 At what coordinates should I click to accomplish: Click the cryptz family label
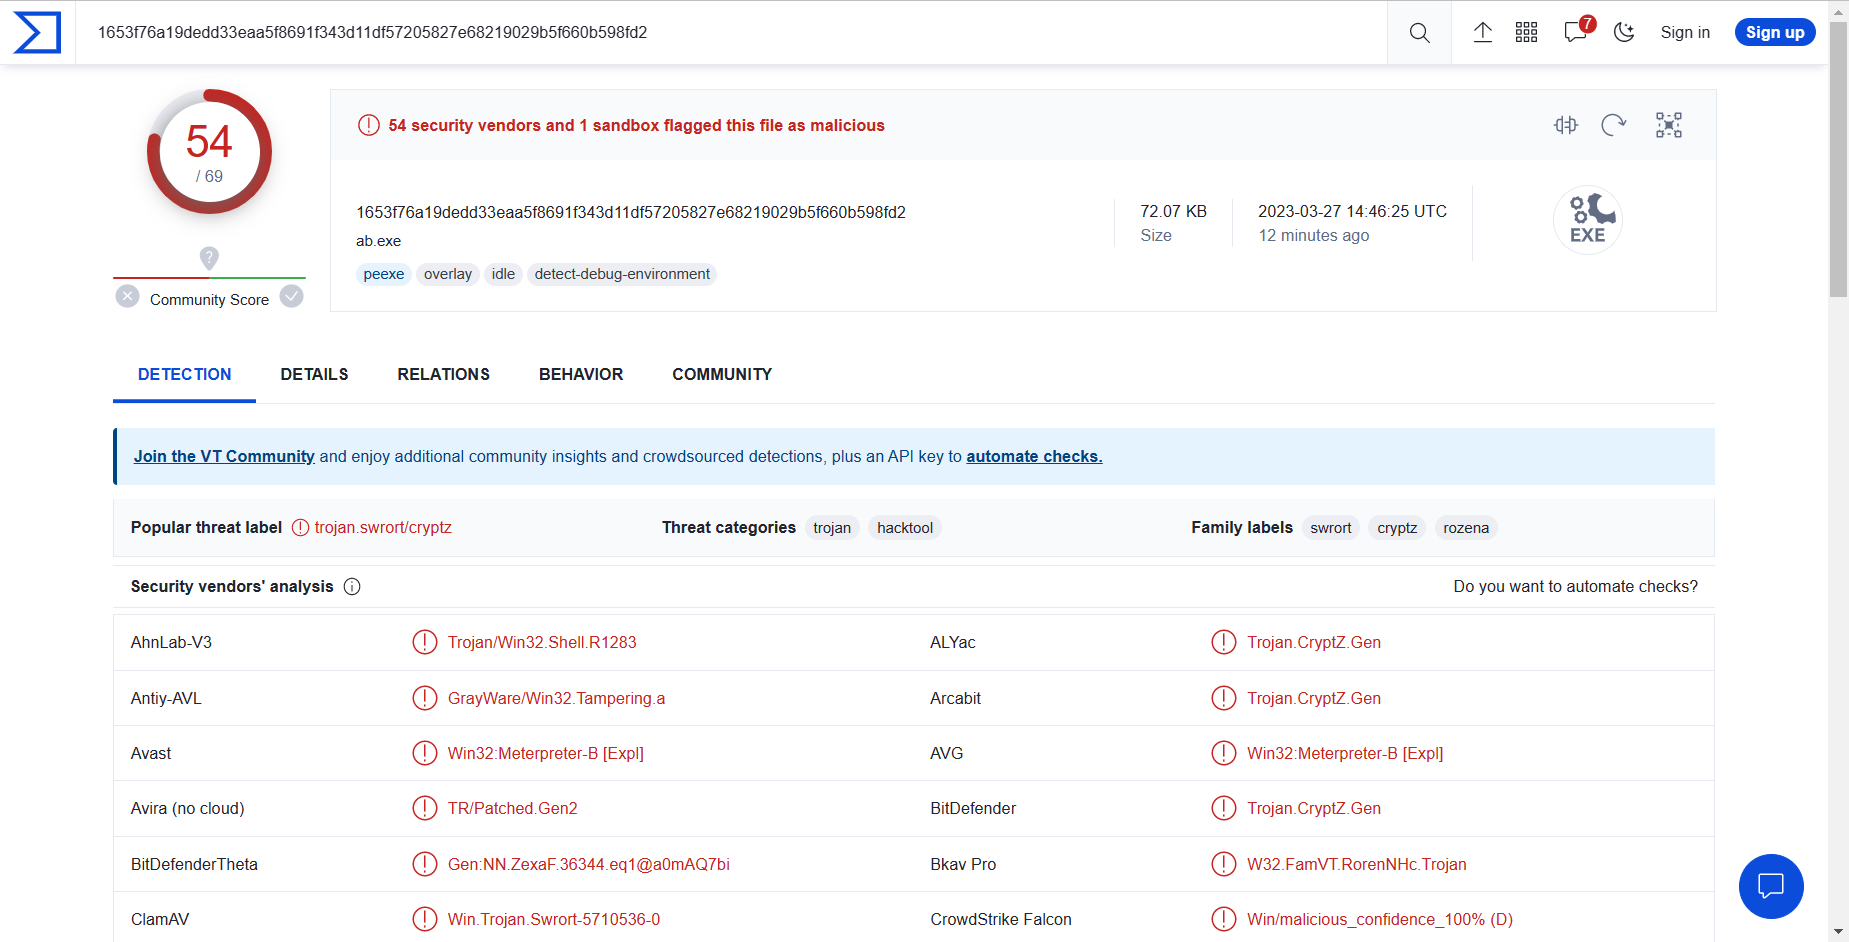click(1397, 528)
